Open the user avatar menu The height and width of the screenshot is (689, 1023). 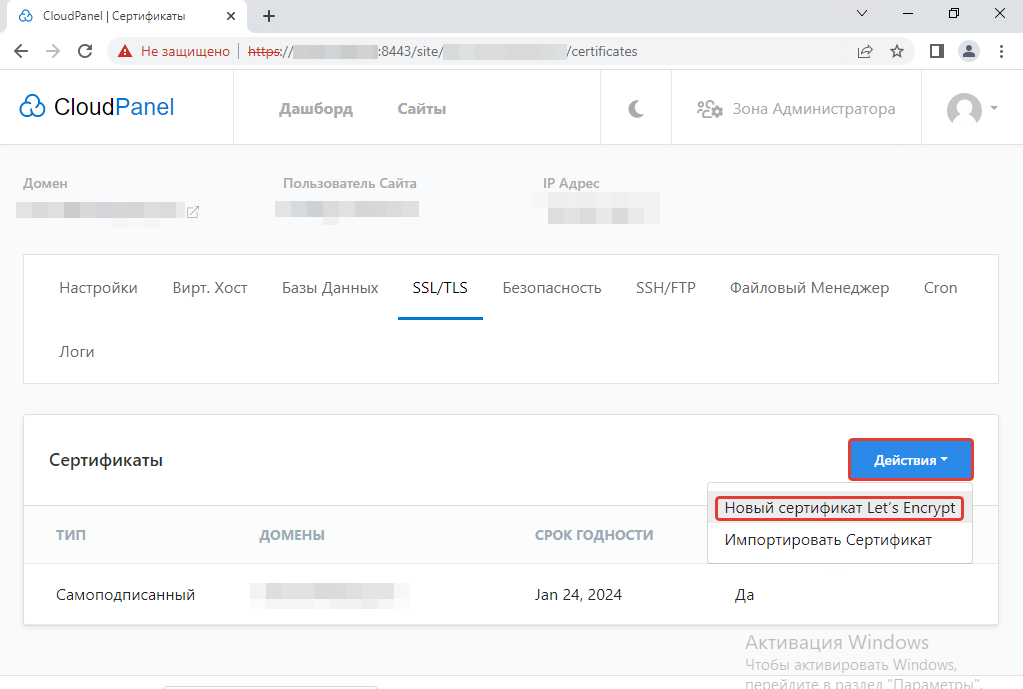[972, 109]
